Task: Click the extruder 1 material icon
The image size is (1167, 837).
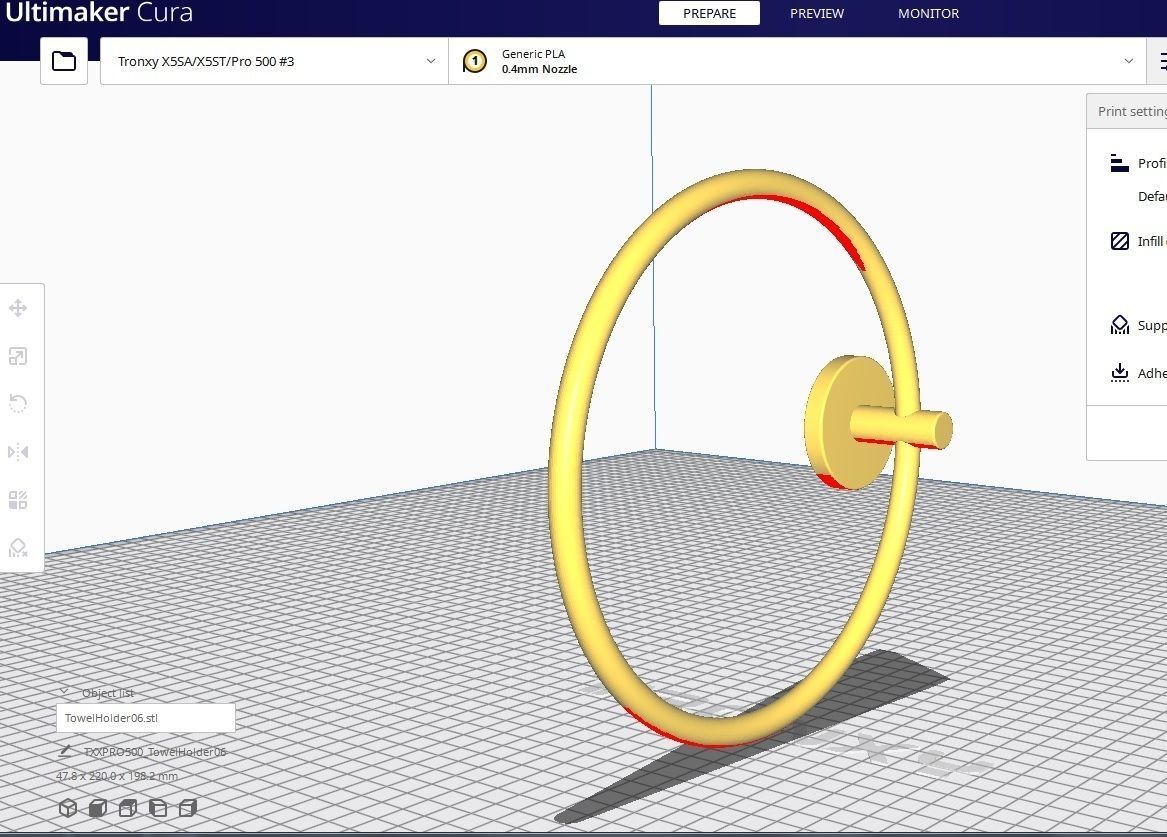Action: point(475,61)
